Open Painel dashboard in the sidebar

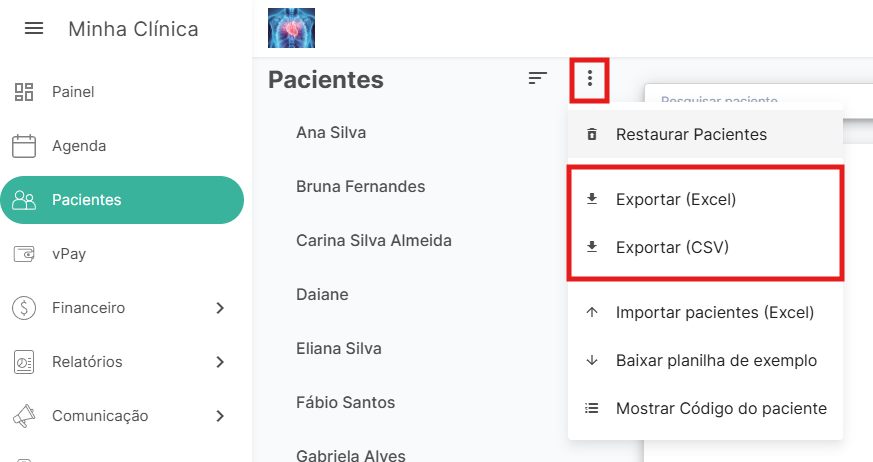point(73,92)
